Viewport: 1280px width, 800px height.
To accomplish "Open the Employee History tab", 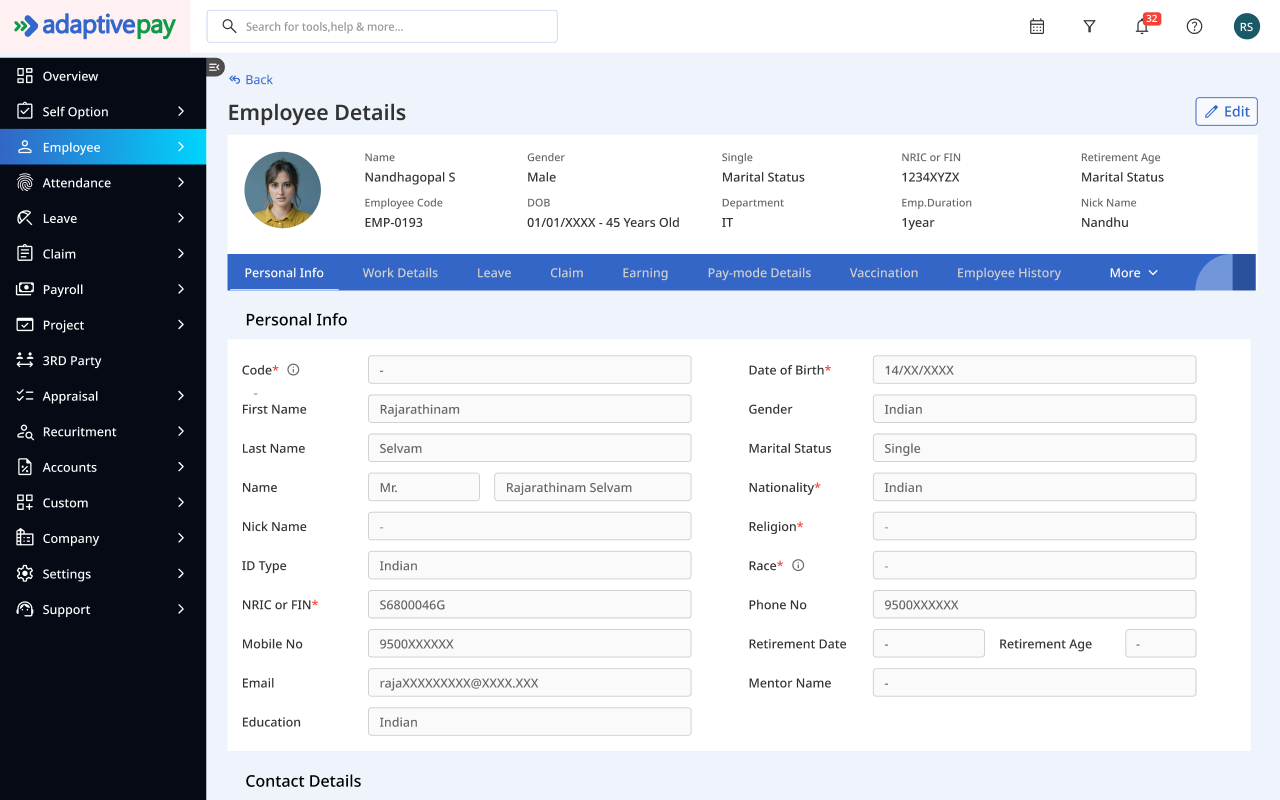I will tap(1009, 273).
